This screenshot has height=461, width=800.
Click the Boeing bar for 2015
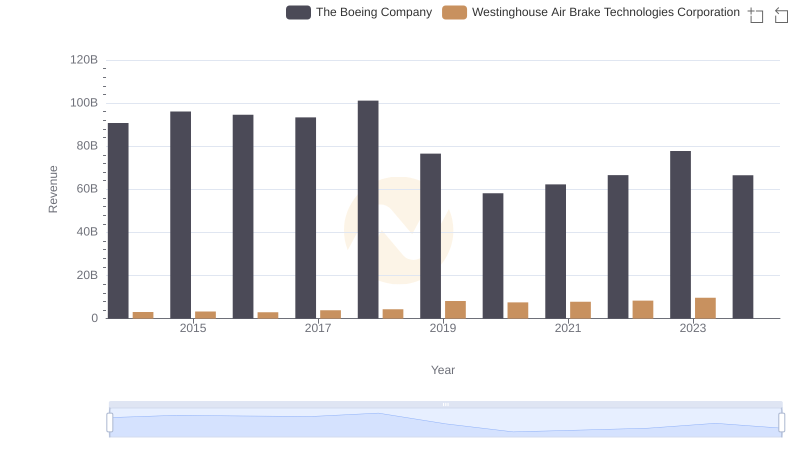click(x=180, y=214)
